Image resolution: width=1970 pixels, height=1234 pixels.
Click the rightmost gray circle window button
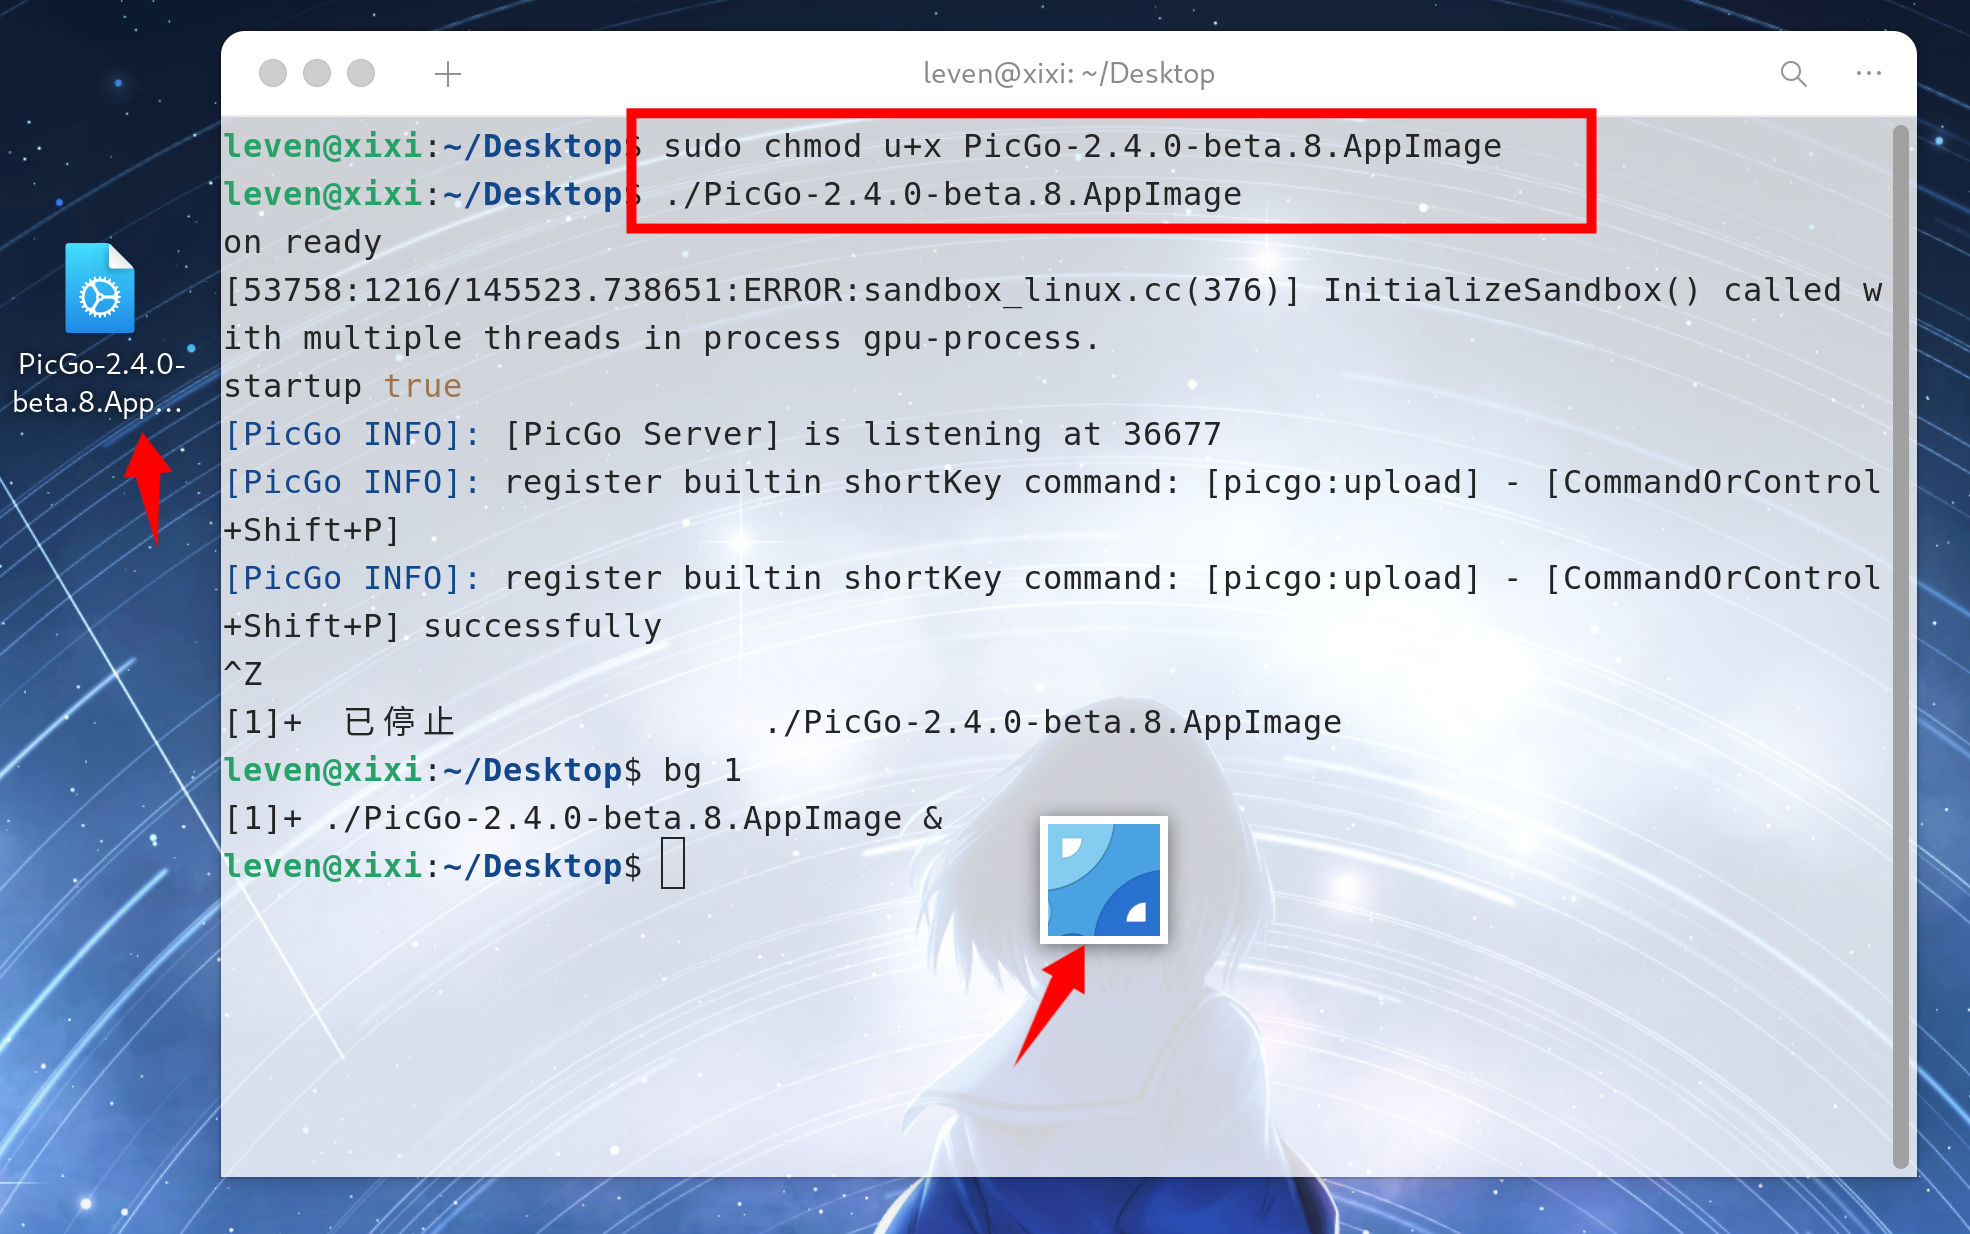361,74
